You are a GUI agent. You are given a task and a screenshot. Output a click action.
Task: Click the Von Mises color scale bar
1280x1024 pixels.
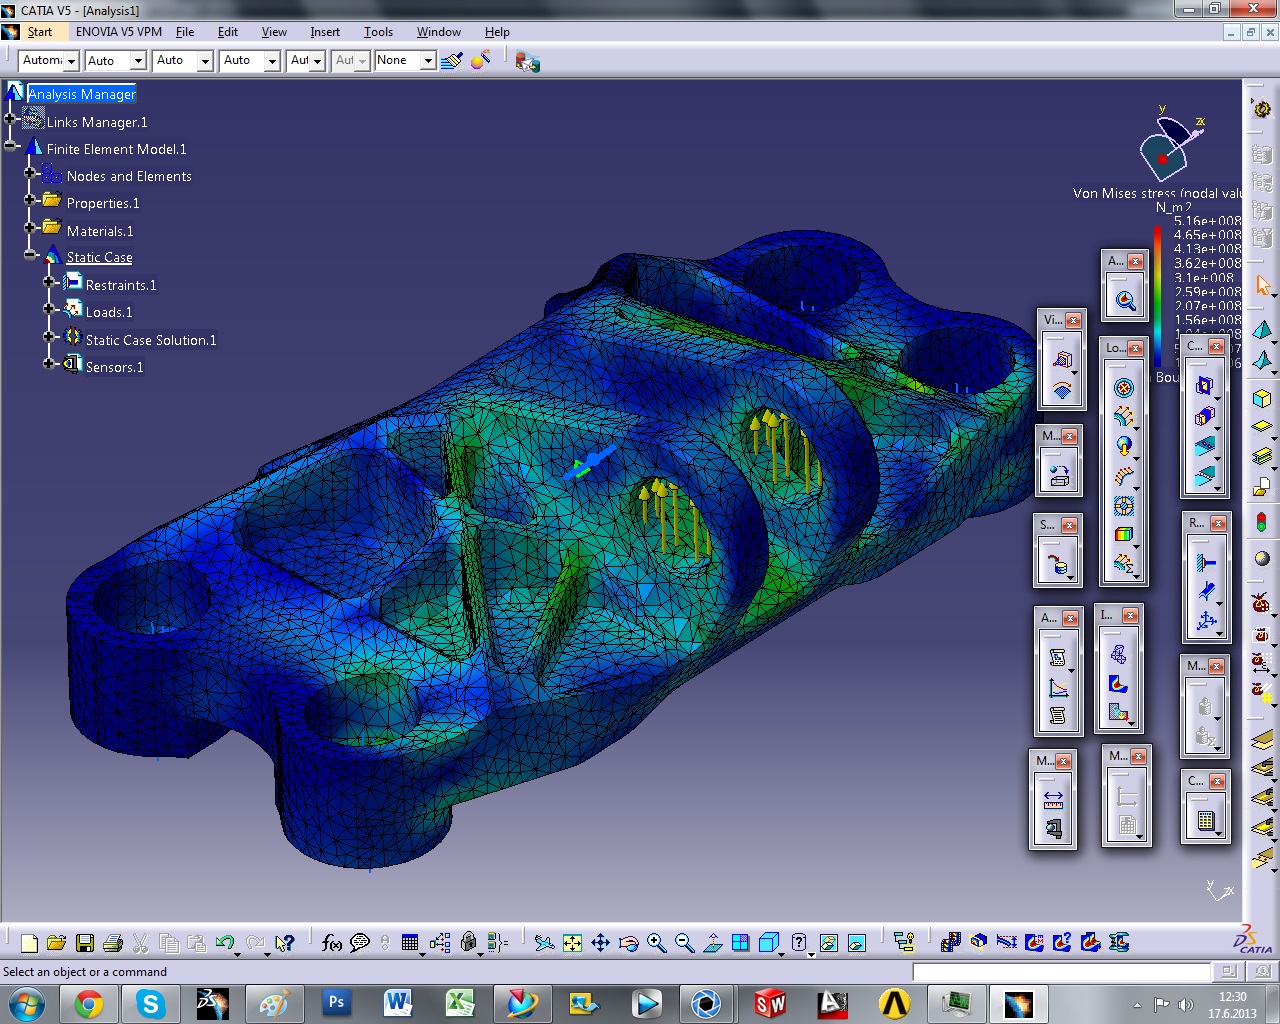[1157, 296]
